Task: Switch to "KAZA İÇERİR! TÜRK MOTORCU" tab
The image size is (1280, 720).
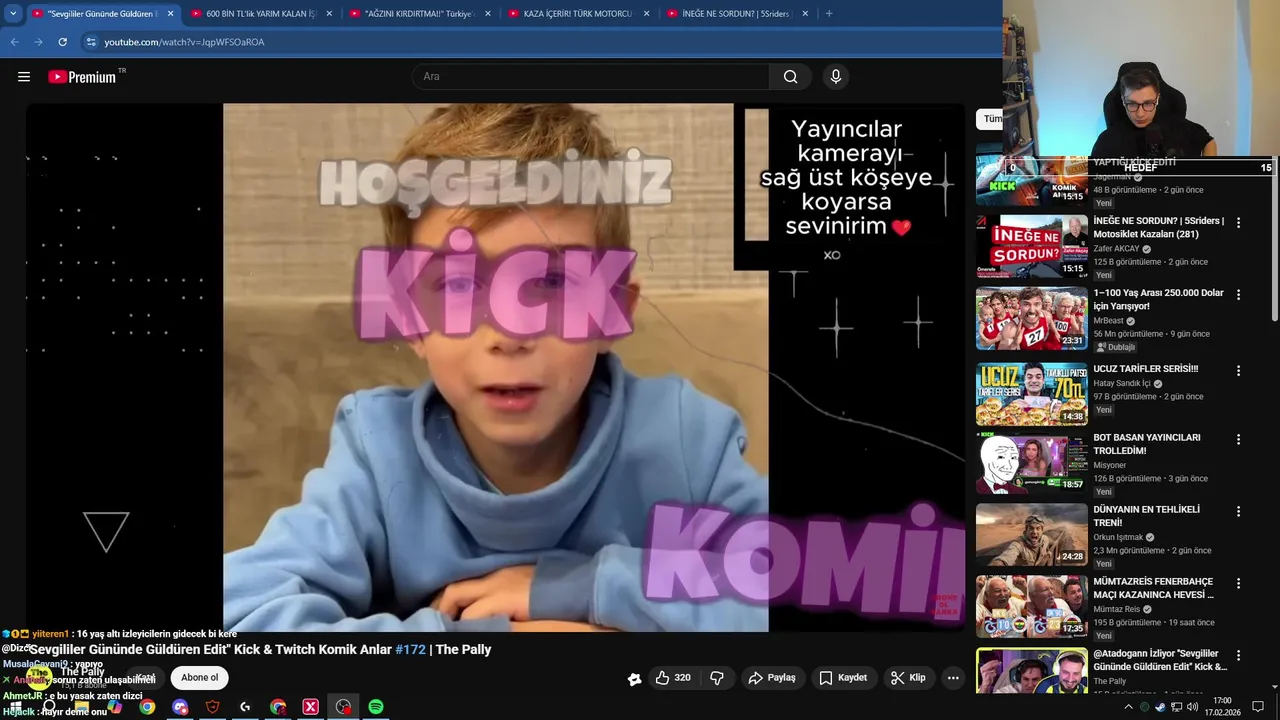Action: 579,14
